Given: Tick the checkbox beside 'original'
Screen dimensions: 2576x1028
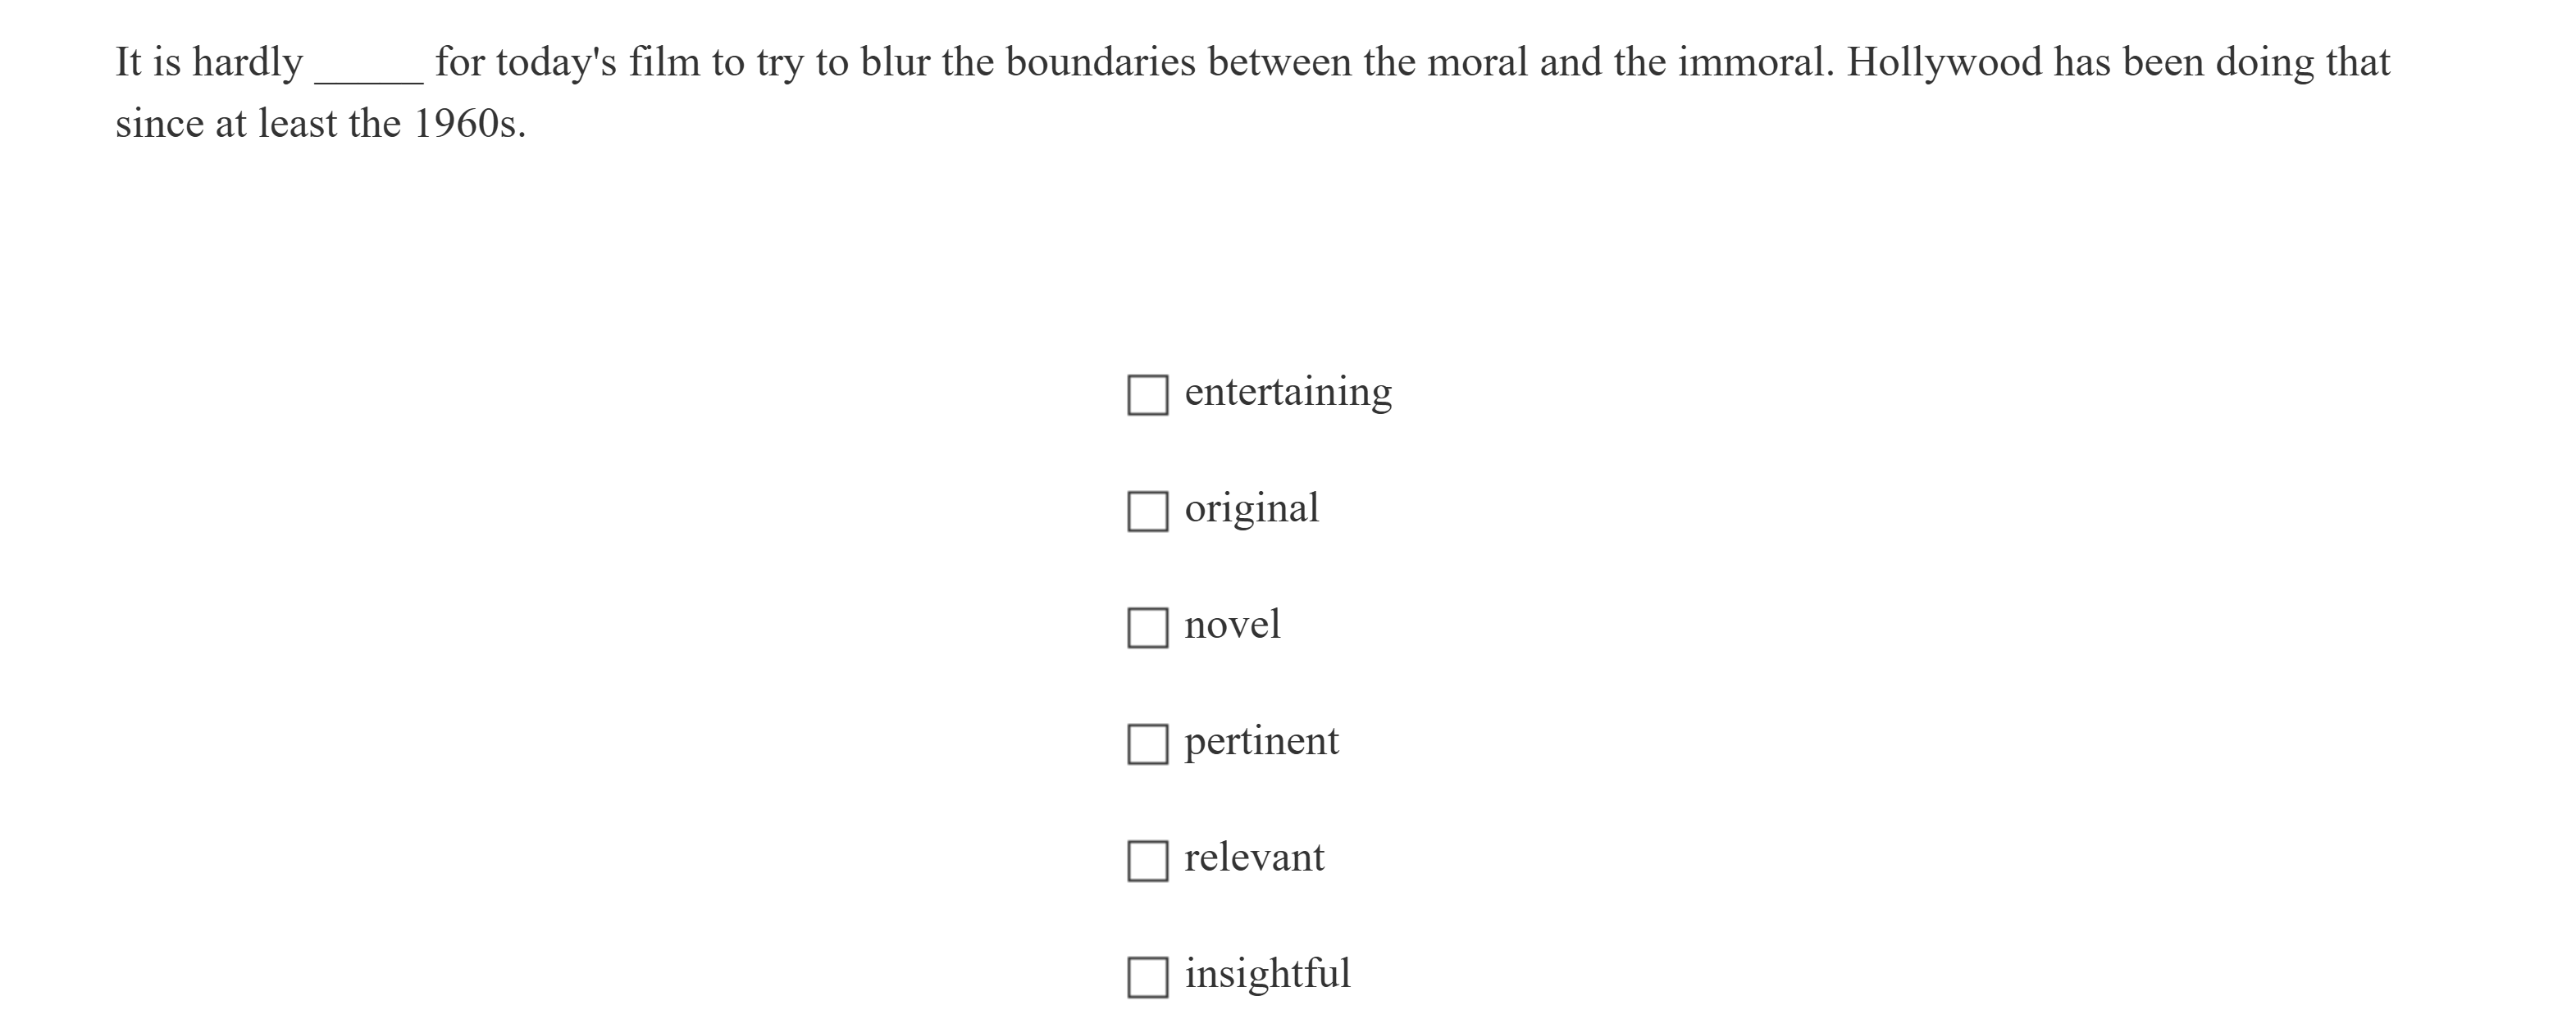Looking at the screenshot, I should point(1147,511).
